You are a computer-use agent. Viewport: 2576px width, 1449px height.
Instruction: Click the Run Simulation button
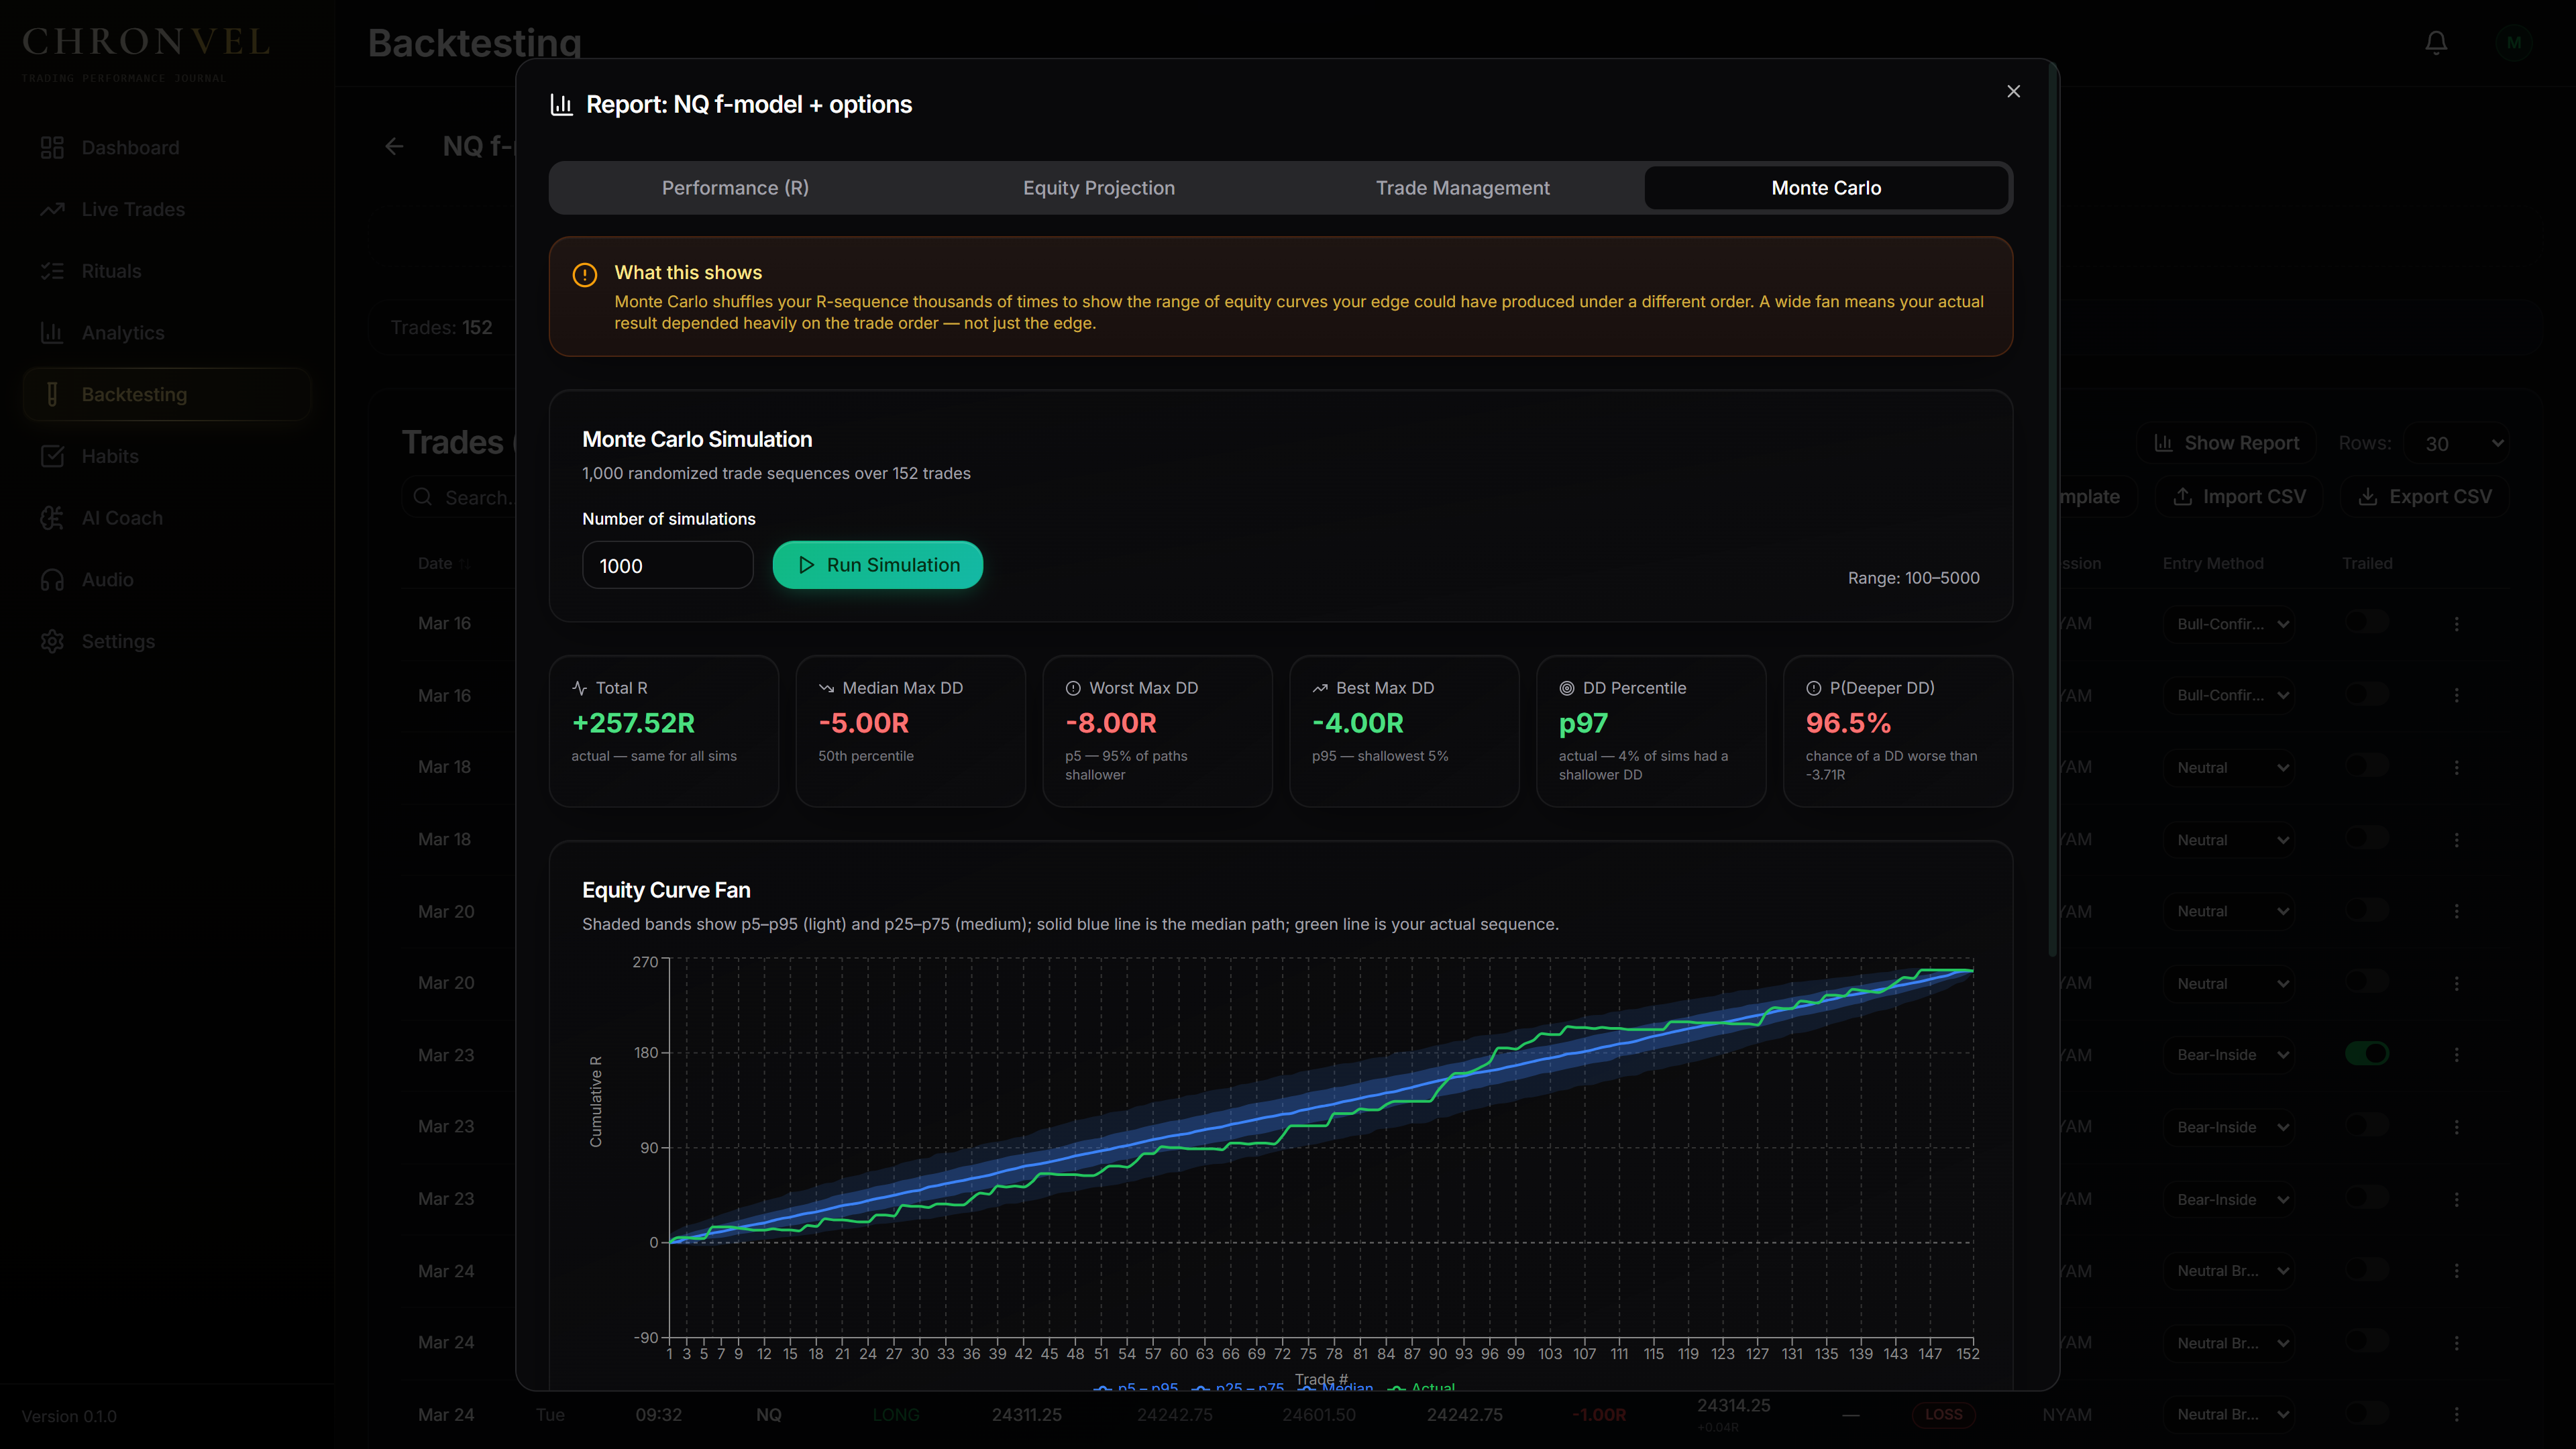point(877,565)
